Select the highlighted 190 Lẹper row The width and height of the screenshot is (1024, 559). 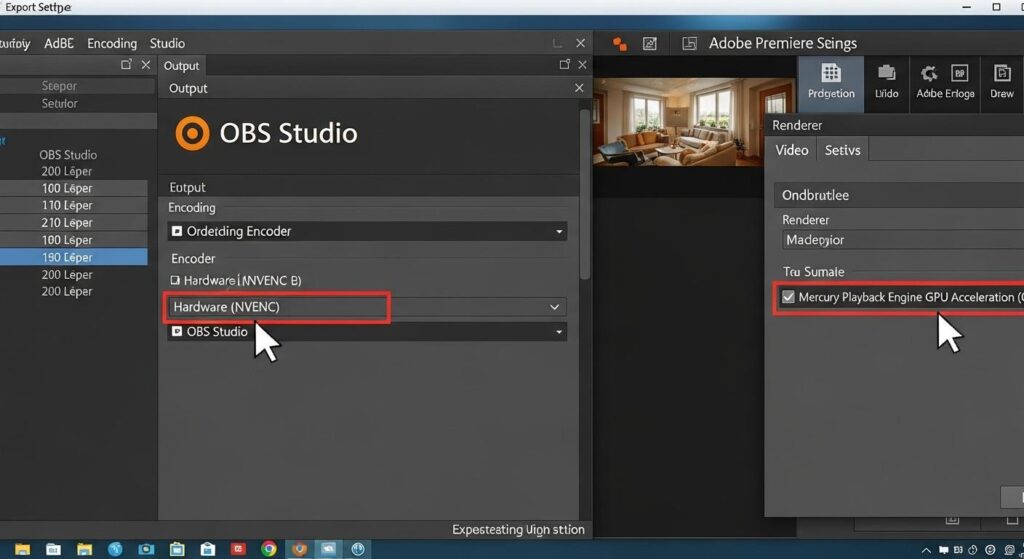click(x=73, y=257)
